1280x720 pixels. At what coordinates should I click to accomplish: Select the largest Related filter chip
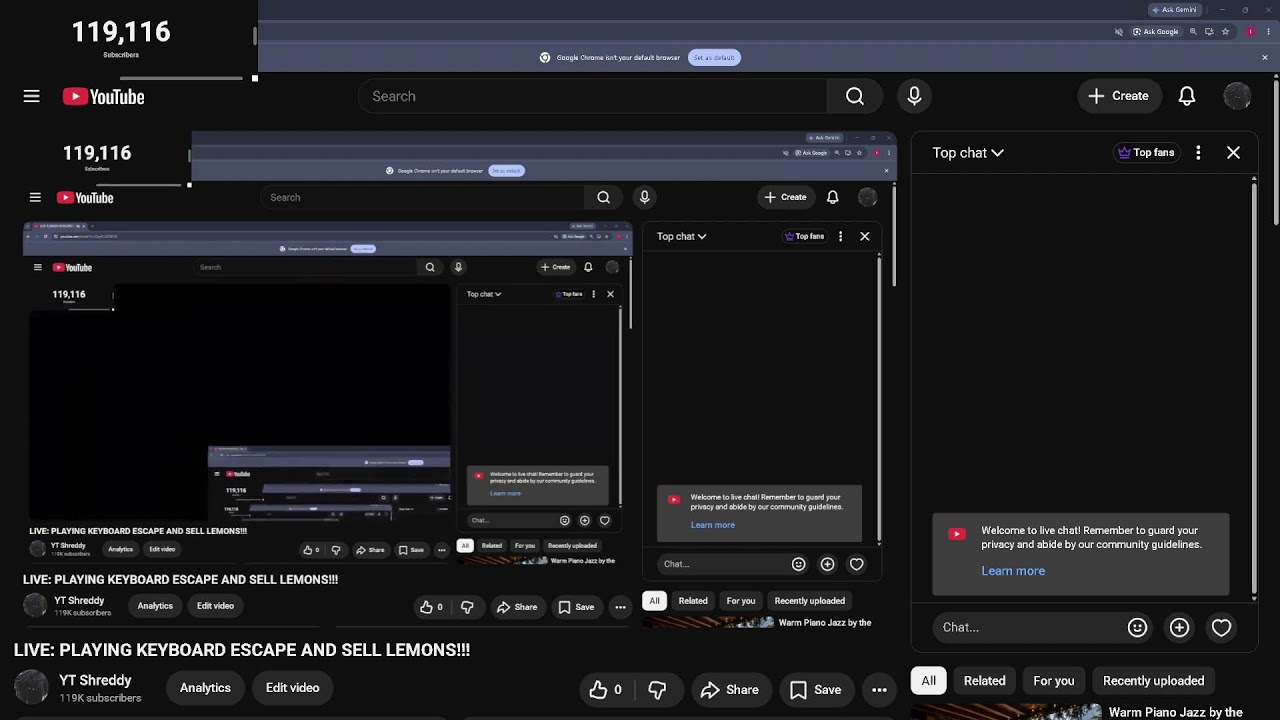coord(984,681)
